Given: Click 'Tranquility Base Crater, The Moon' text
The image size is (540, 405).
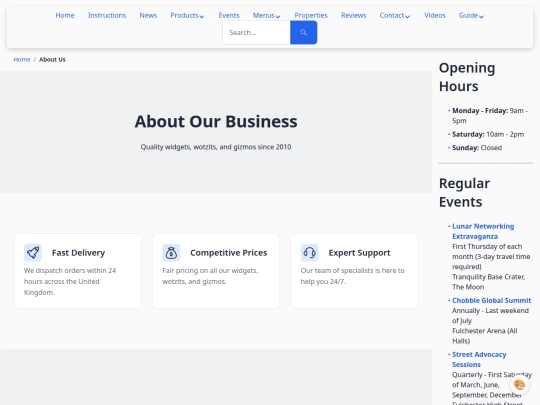Looking at the screenshot, I should pos(488,282).
